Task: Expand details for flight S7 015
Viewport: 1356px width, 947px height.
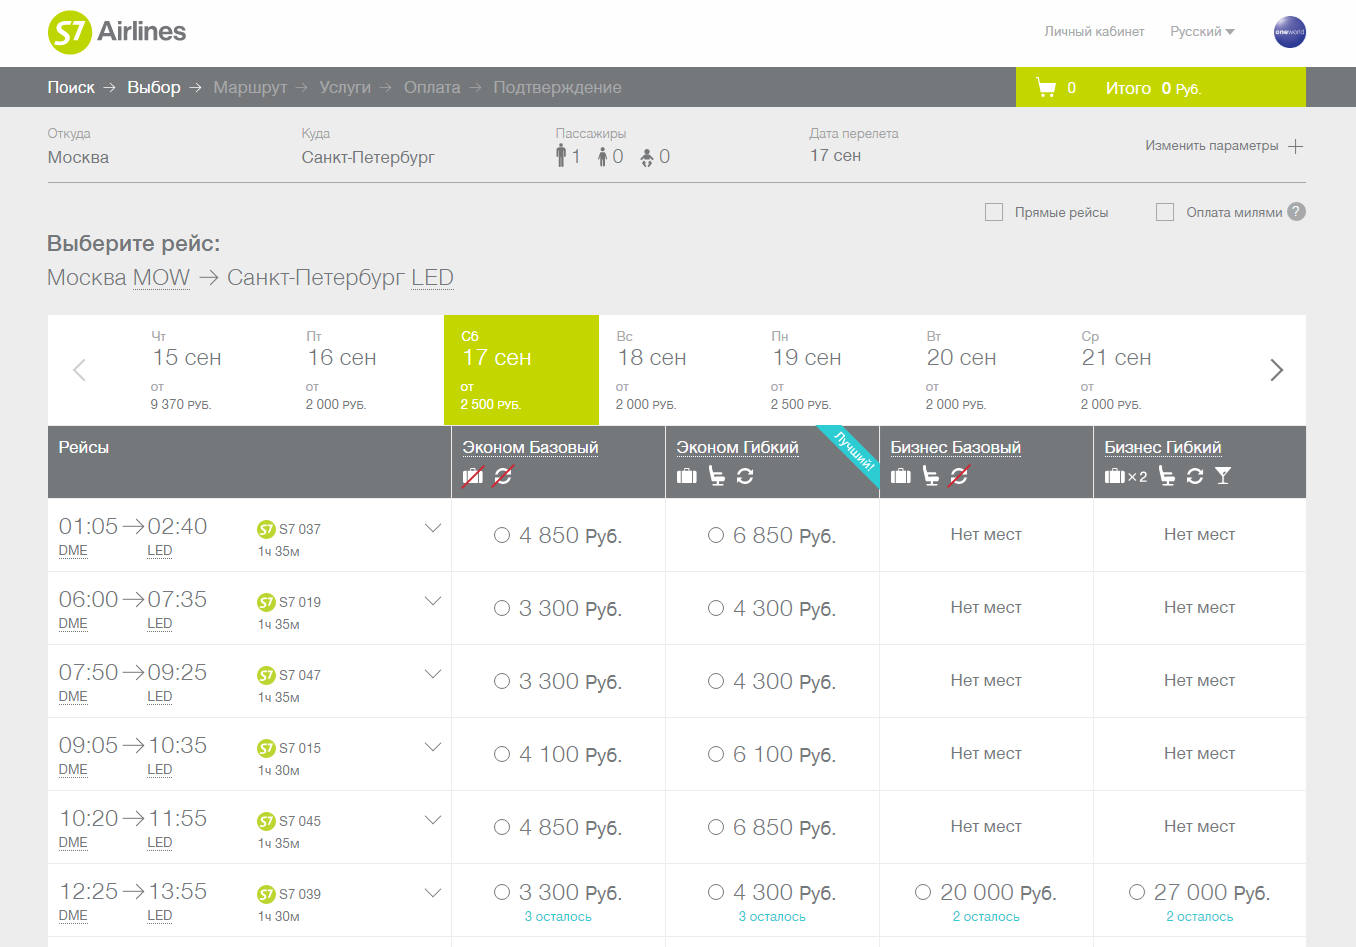Action: (433, 747)
